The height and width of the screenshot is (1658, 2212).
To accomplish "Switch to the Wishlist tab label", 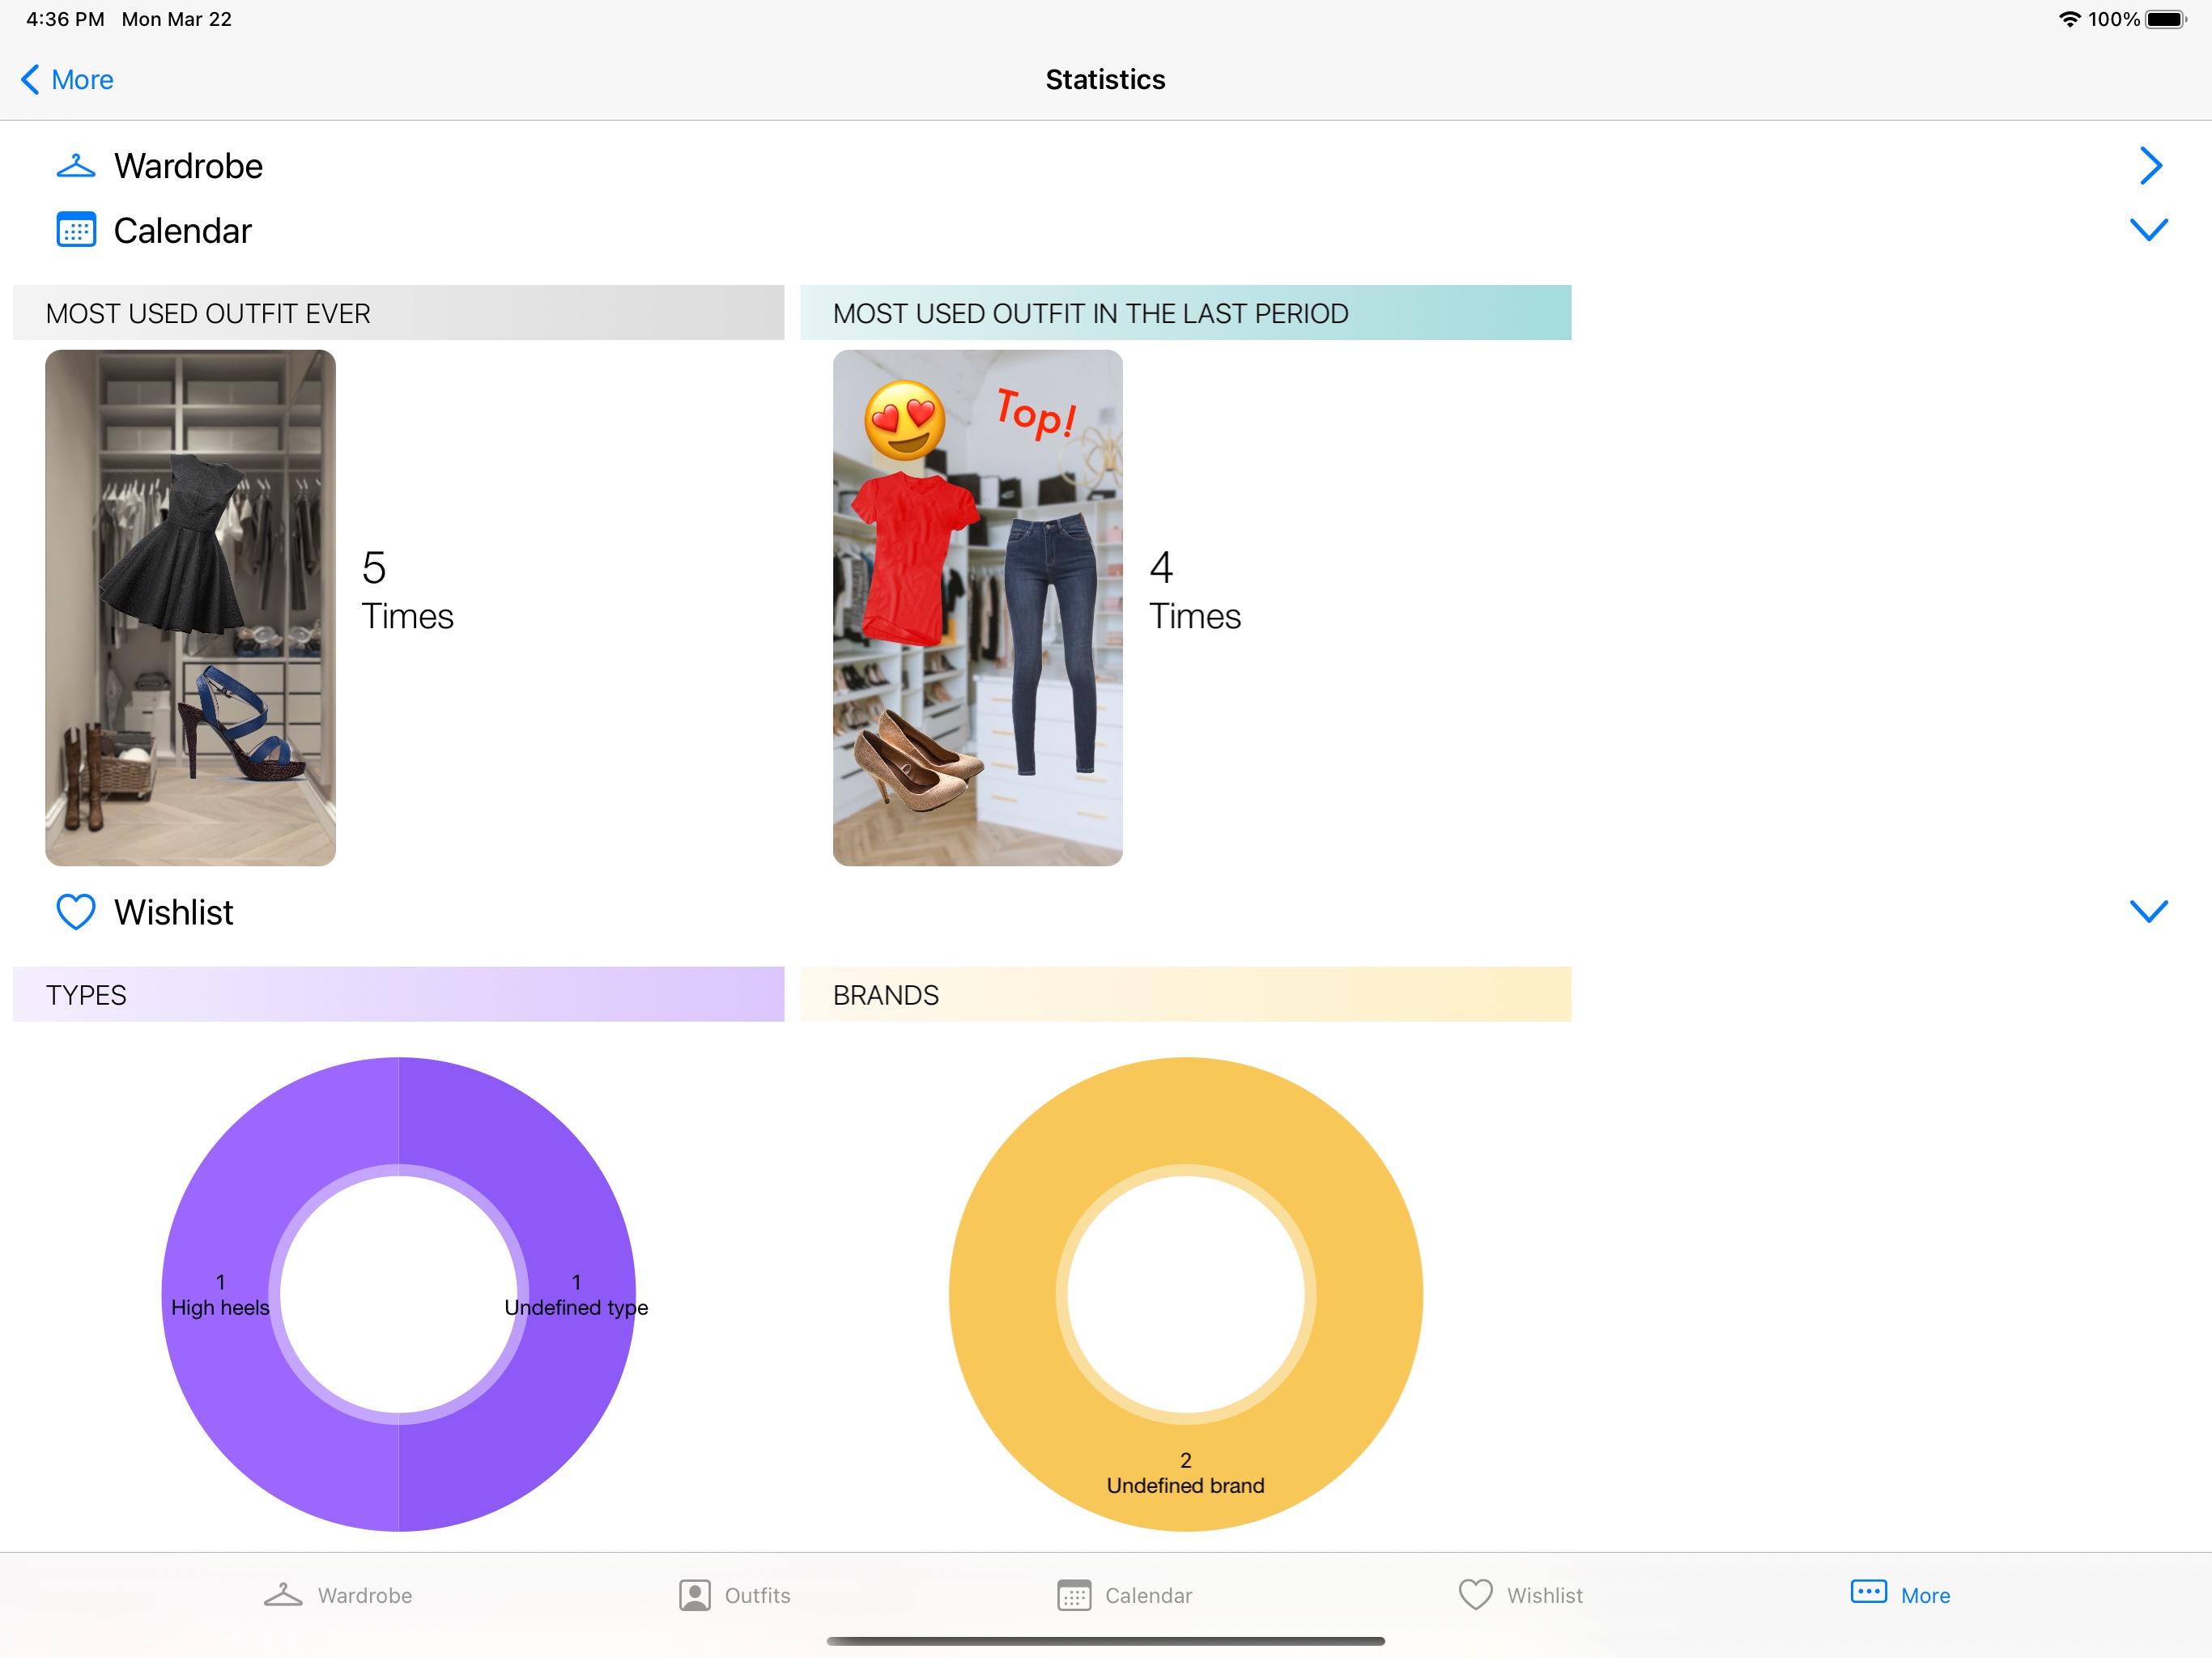I will (1545, 1596).
